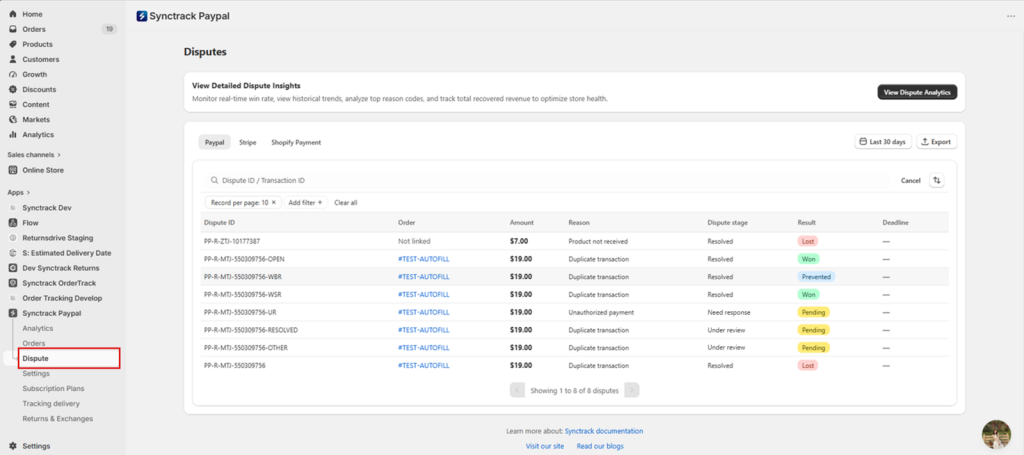Go to next page of disputes
1024x455 pixels.
point(632,390)
